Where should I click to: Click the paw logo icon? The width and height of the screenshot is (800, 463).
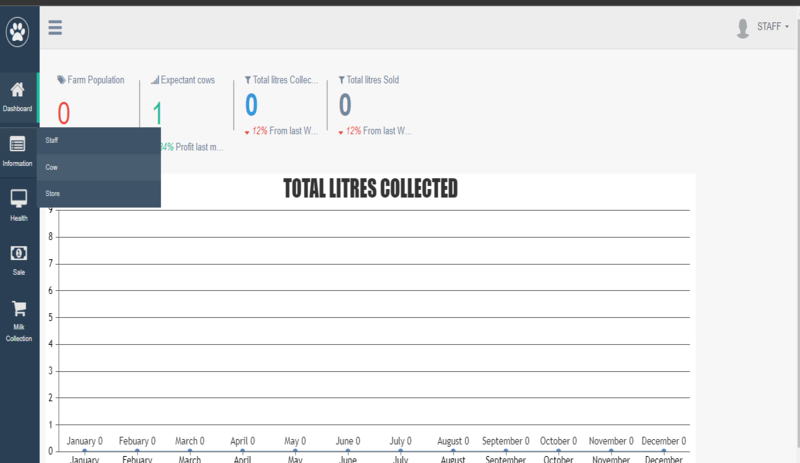coord(18,33)
